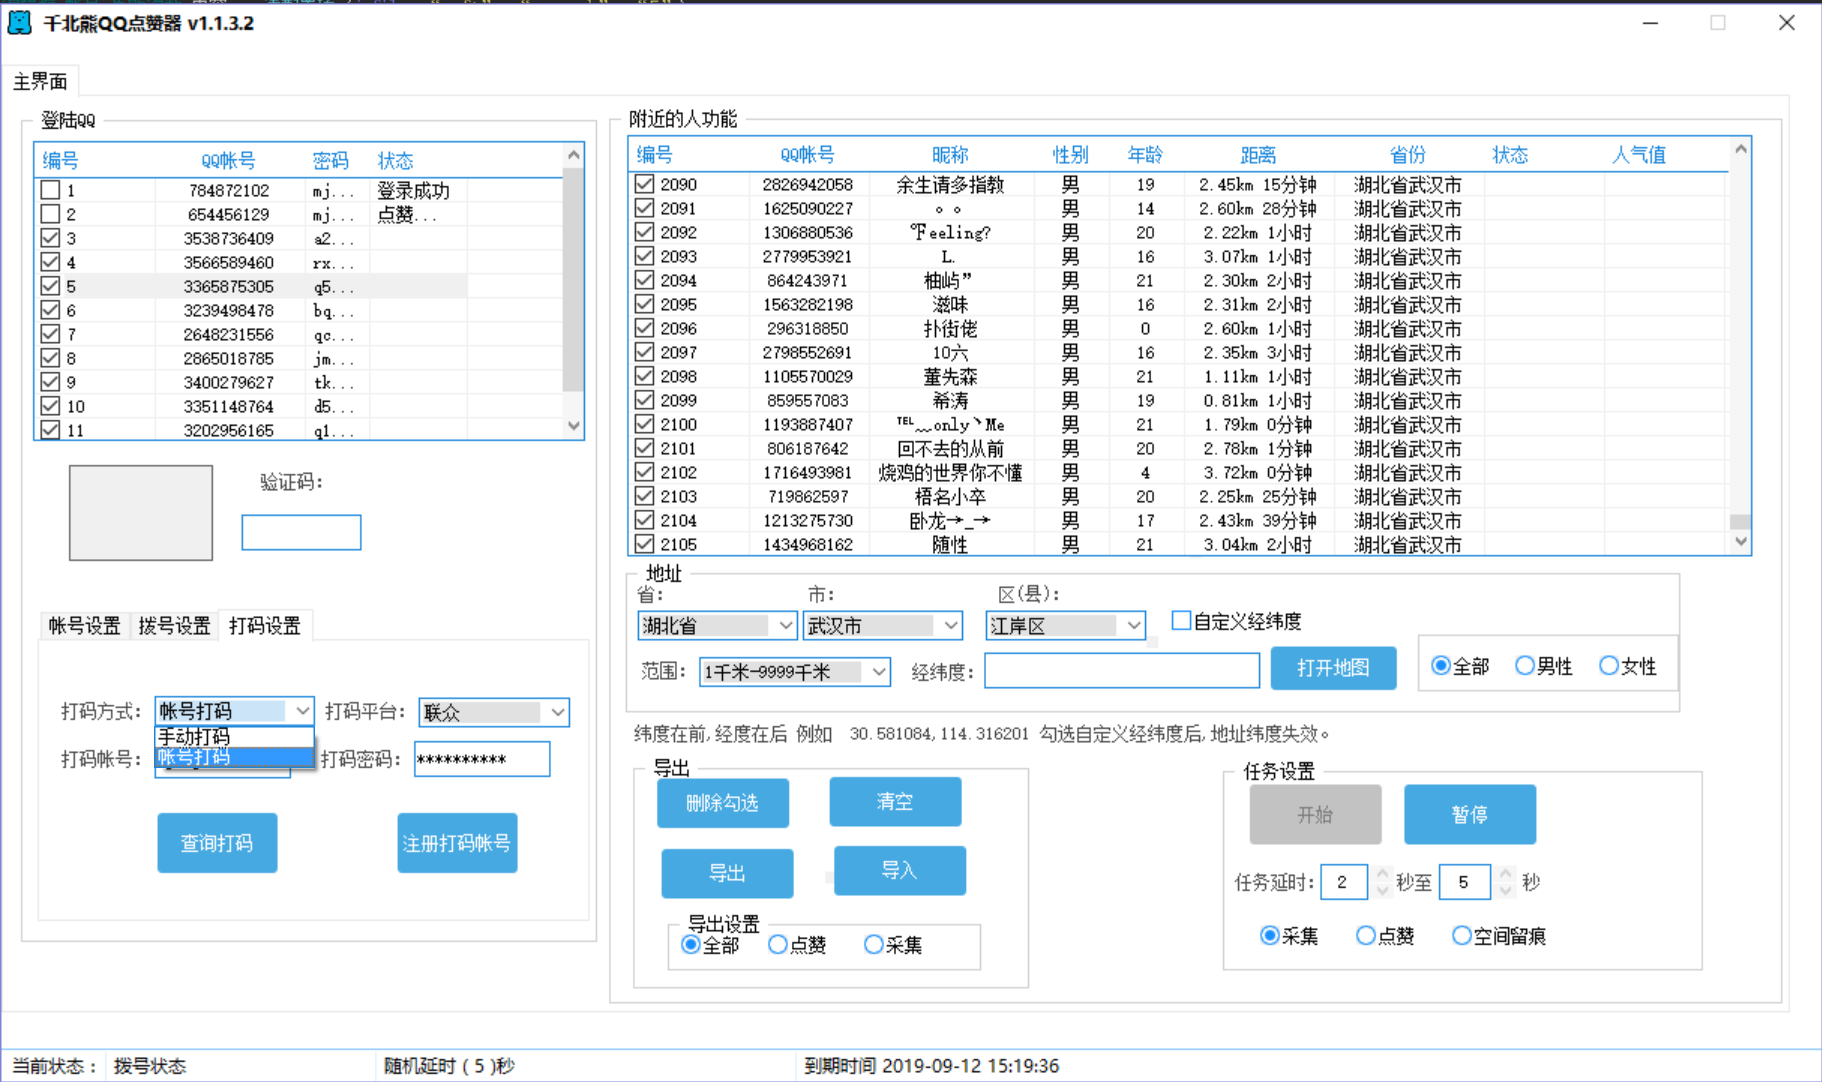Collapse the 打码方式 combo box
1822x1082 pixels.
tap(302, 711)
